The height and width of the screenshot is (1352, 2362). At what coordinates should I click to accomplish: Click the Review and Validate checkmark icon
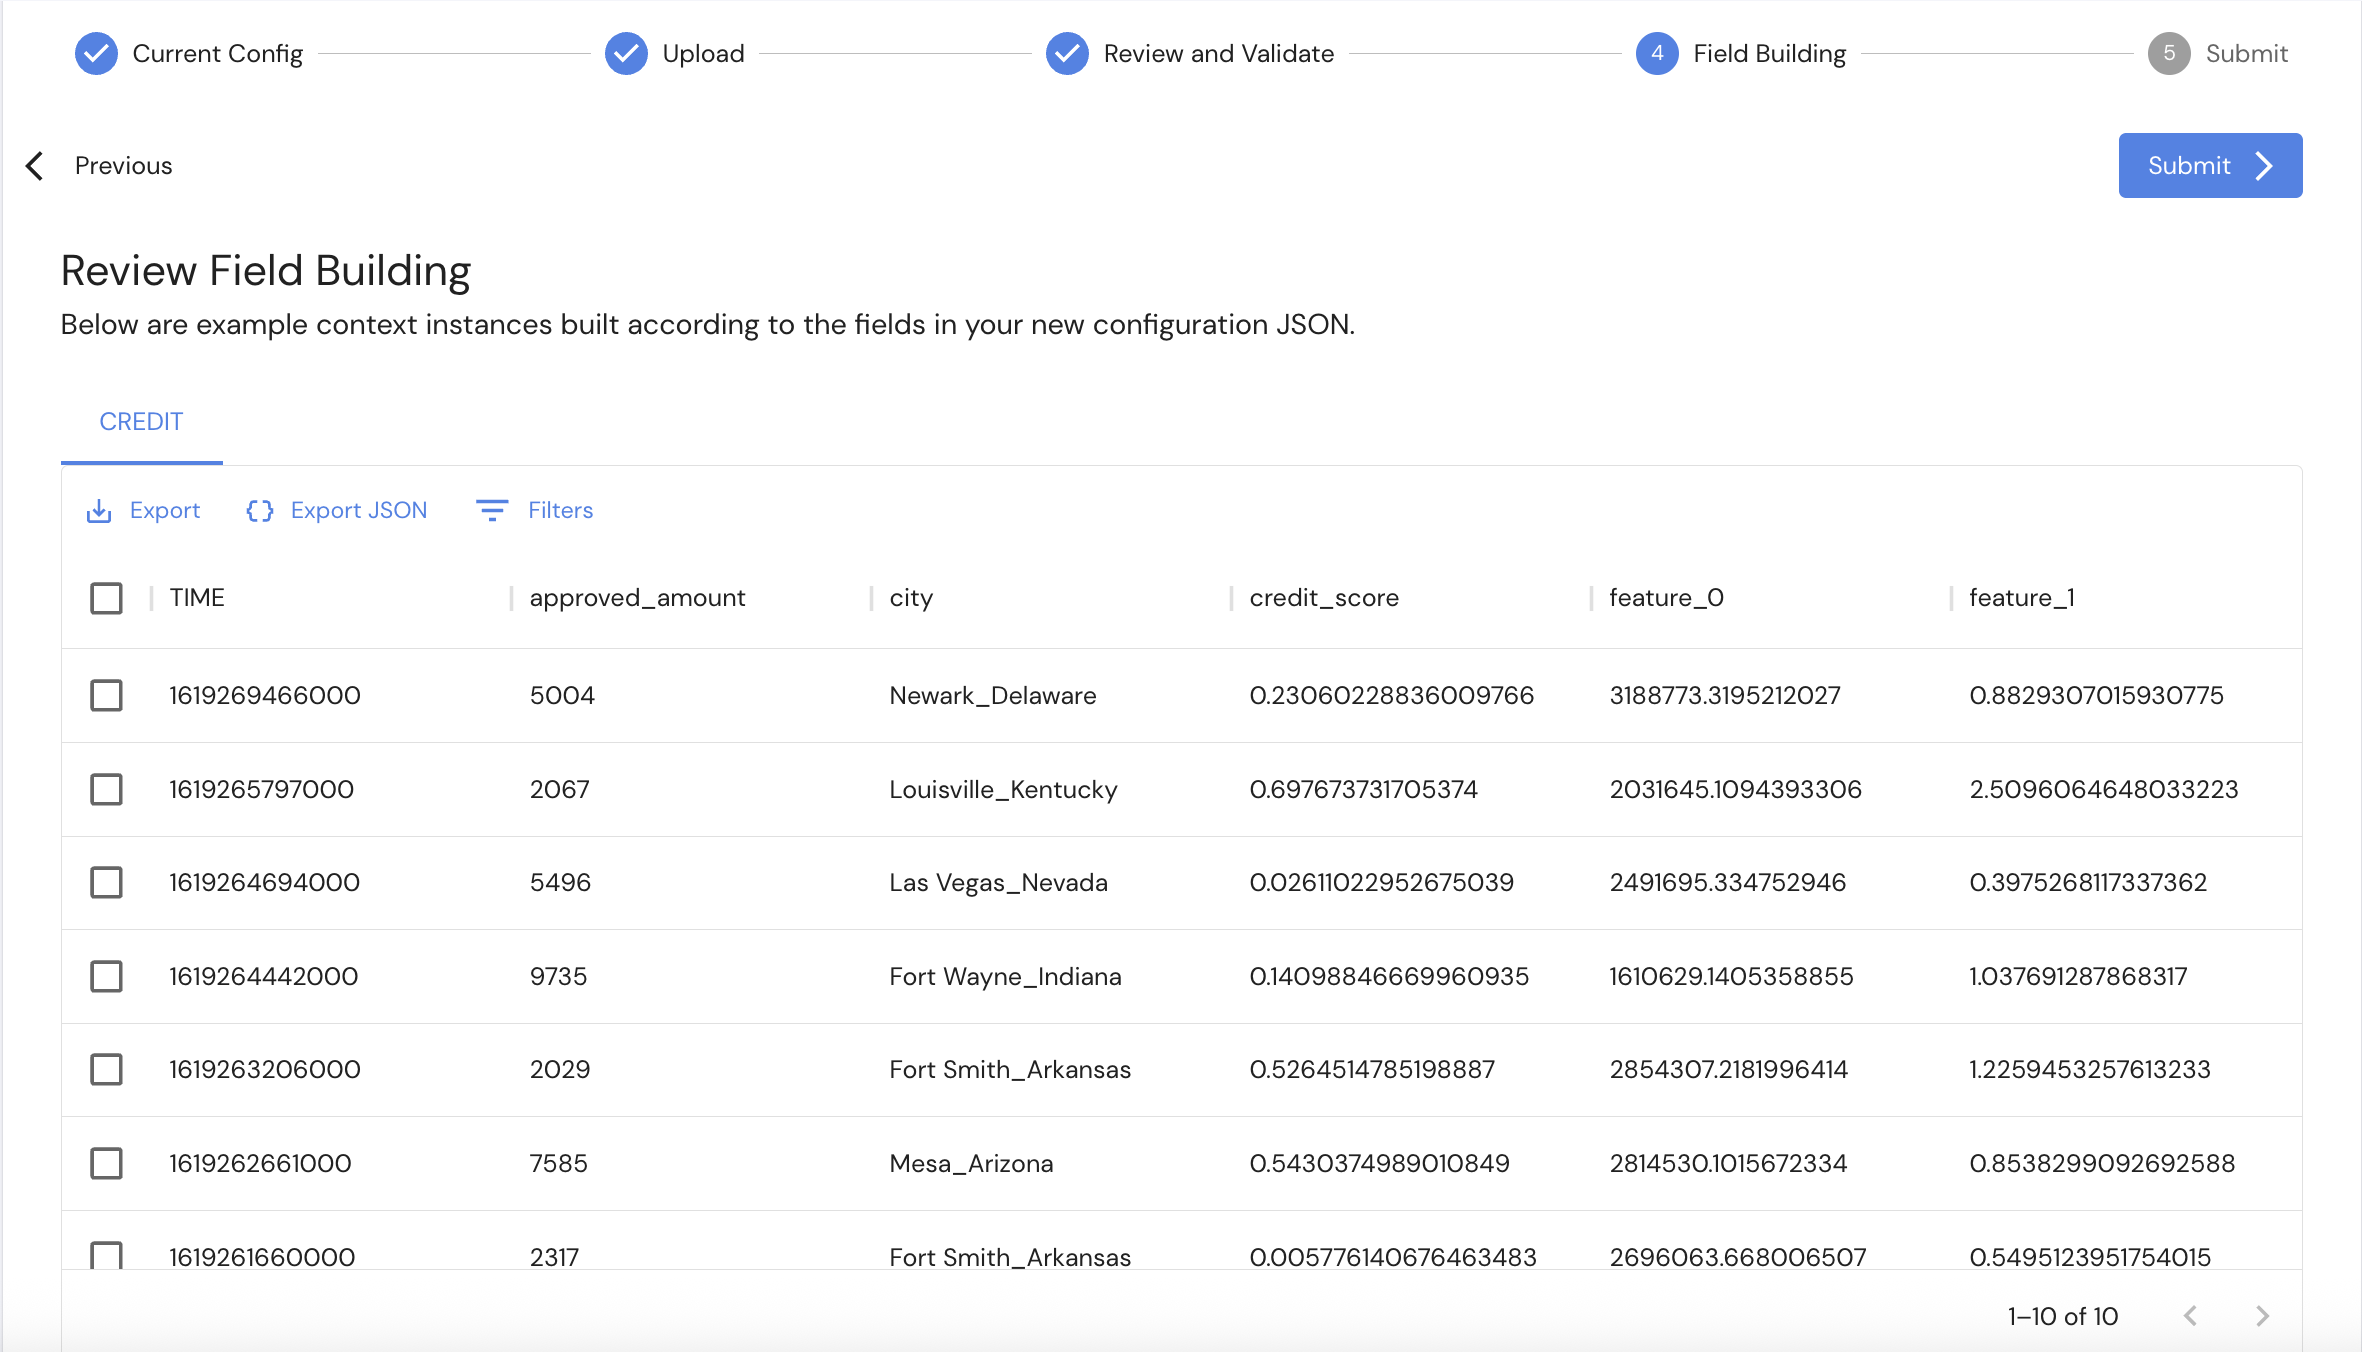(x=1067, y=53)
